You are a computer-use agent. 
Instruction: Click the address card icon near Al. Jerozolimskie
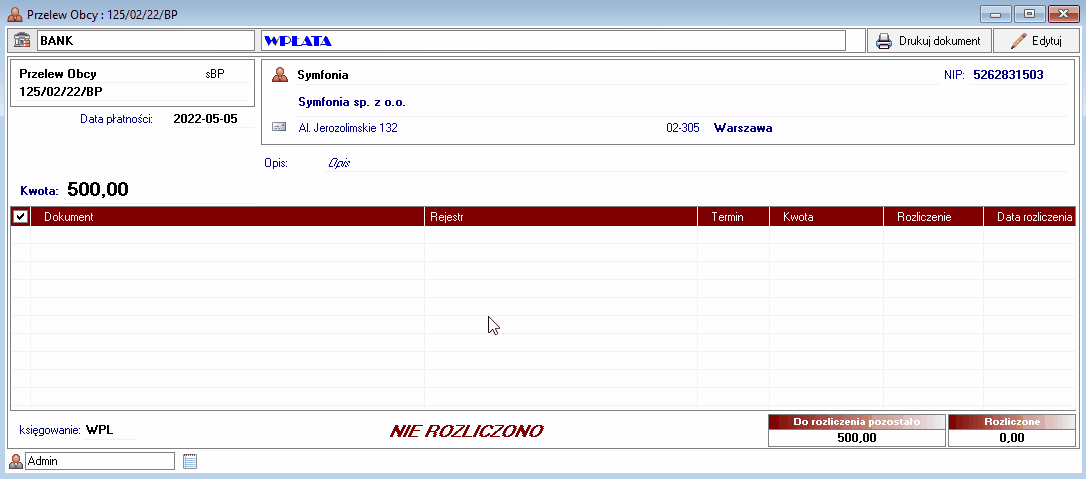click(279, 128)
